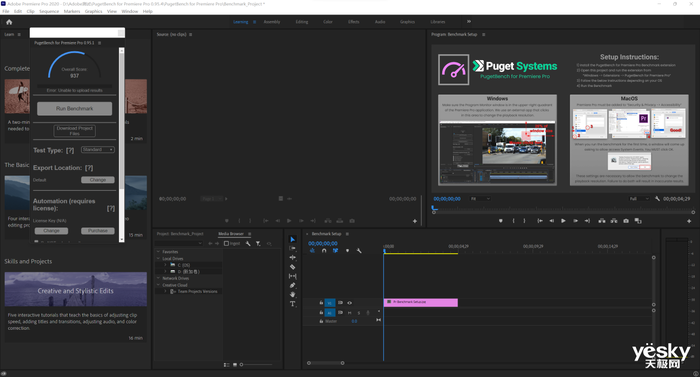Toggle V1 track lock

(321, 302)
